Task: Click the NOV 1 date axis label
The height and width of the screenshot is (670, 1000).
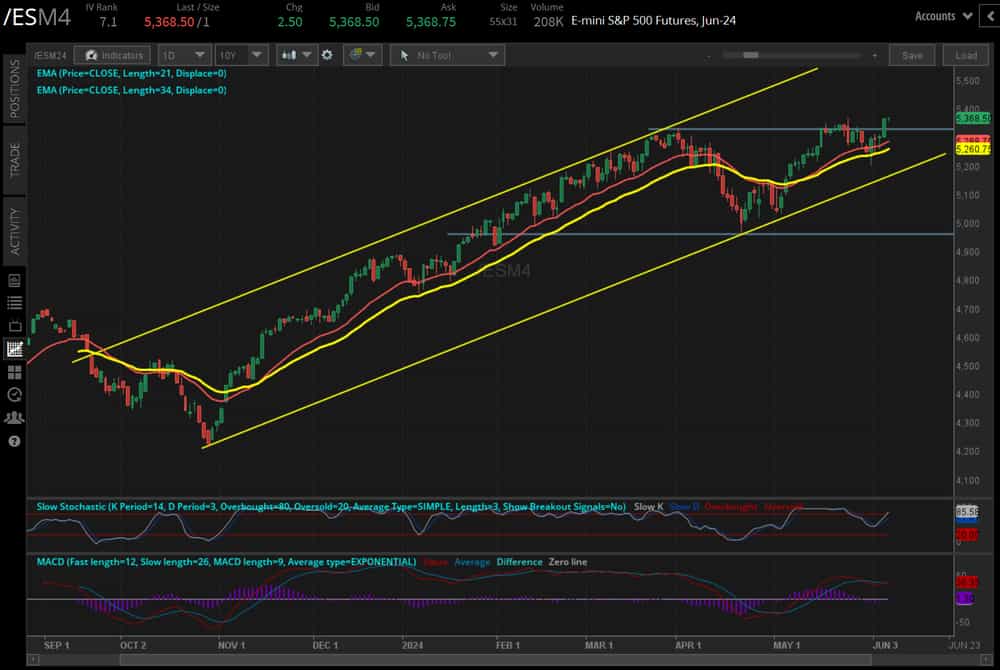Action: pyautogui.click(x=232, y=645)
